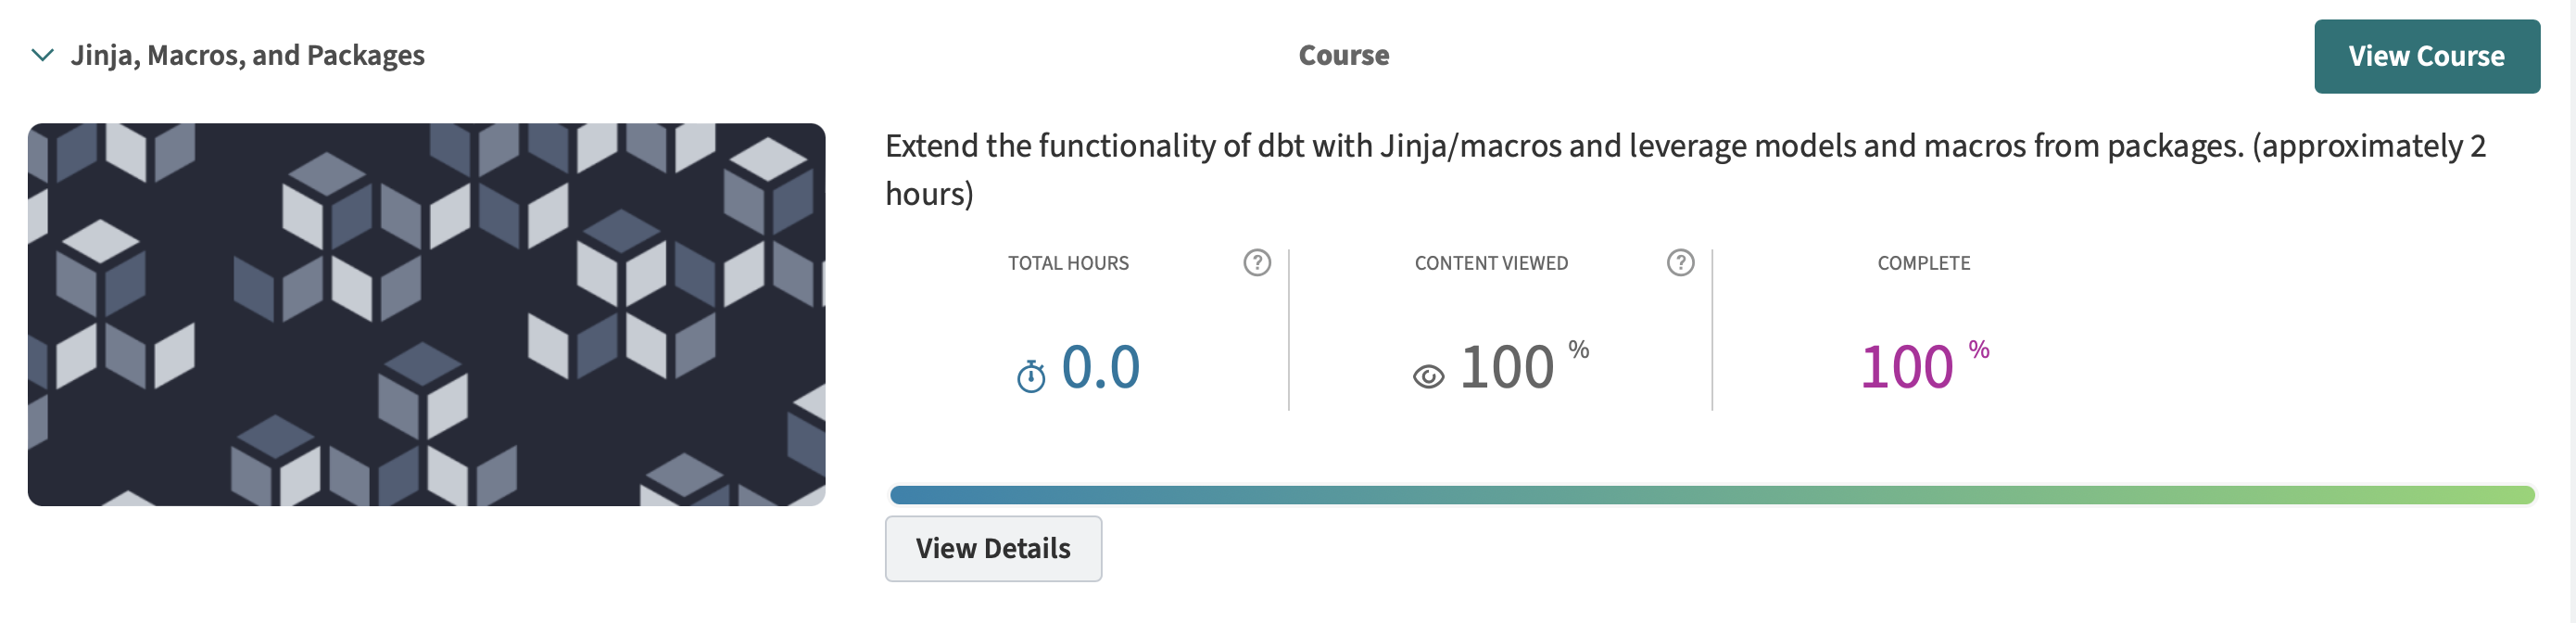Click the course completion progress bar

pyautogui.click(x=1711, y=494)
